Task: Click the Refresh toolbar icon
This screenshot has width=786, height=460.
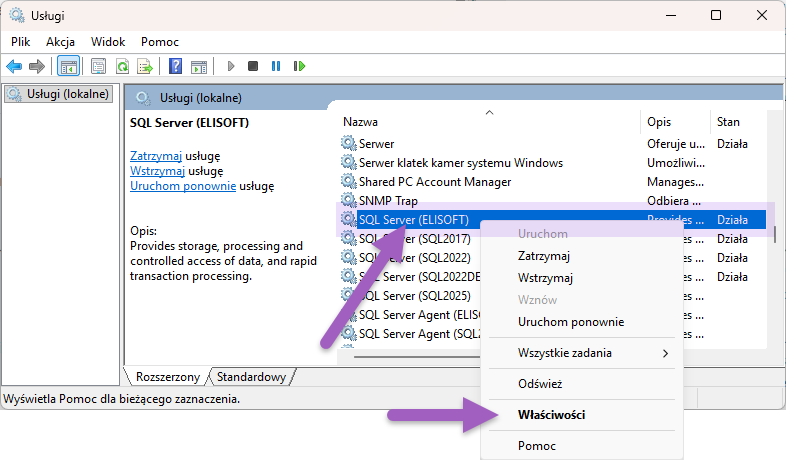Action: point(122,66)
